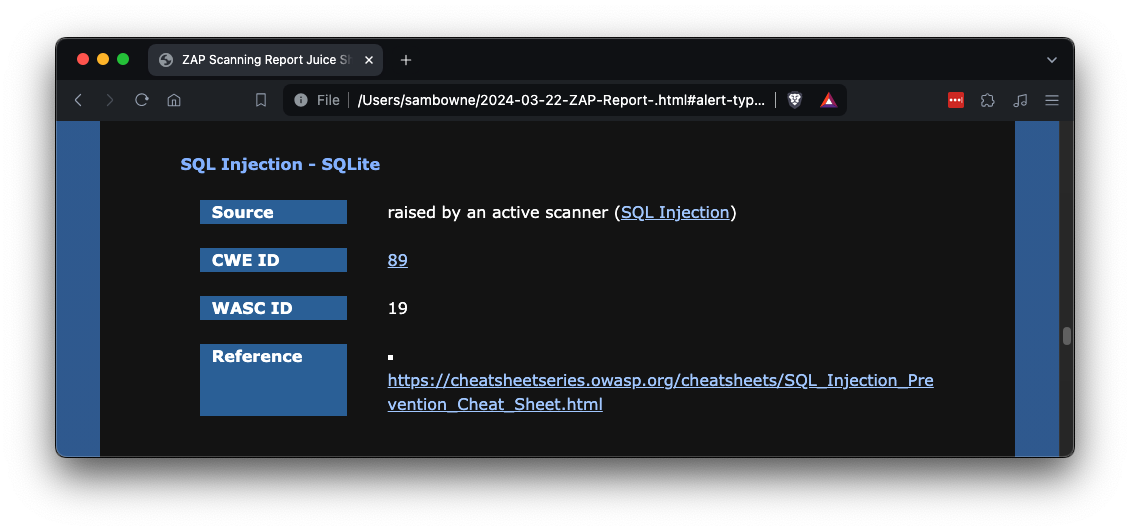The image size is (1130, 531).
Task: Click the vertical scrollbar thumb
Action: 1066,336
